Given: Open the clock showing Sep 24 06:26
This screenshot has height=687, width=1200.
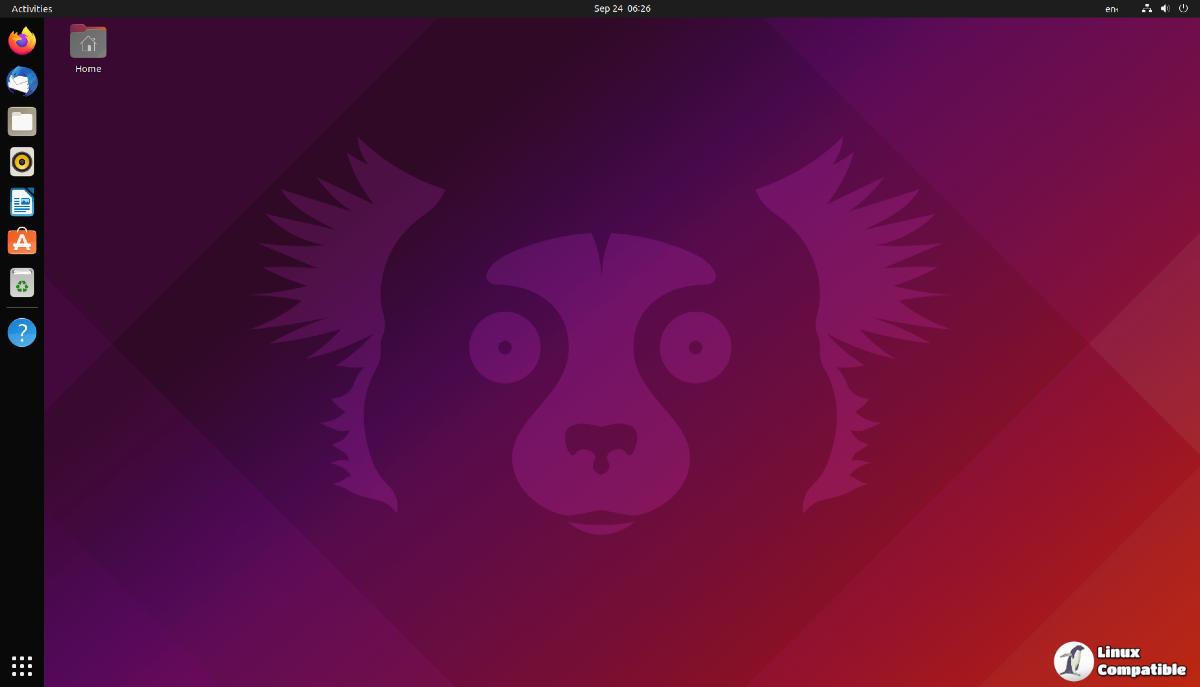Looking at the screenshot, I should (x=622, y=9).
